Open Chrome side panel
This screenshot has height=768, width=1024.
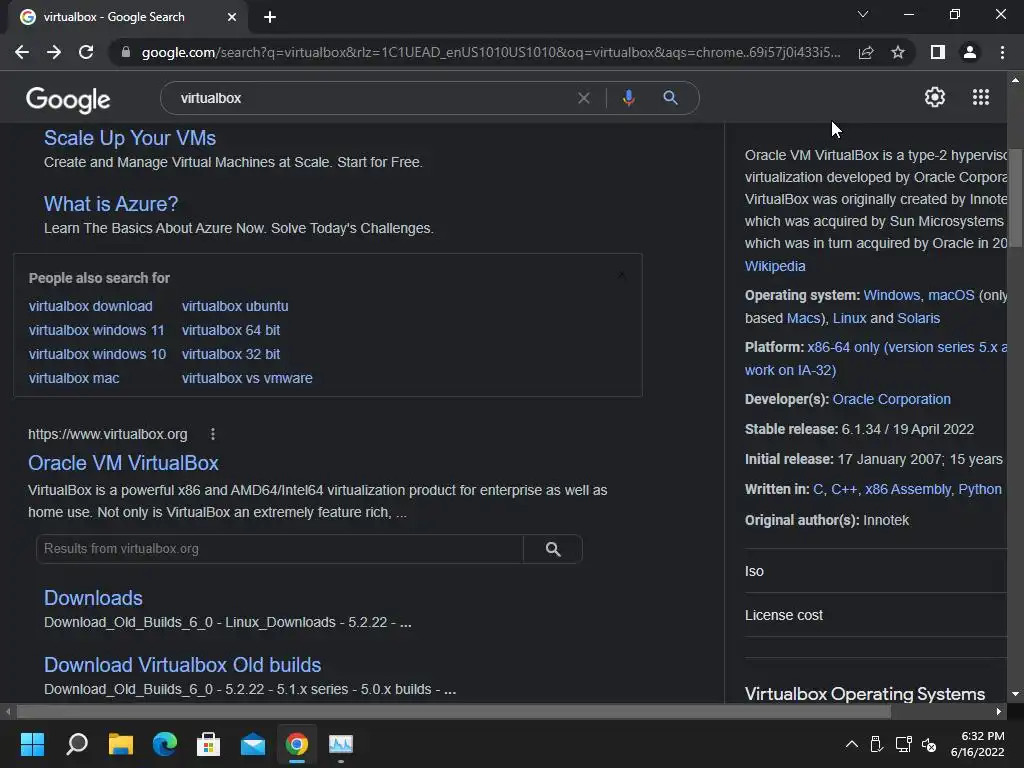pos(938,52)
